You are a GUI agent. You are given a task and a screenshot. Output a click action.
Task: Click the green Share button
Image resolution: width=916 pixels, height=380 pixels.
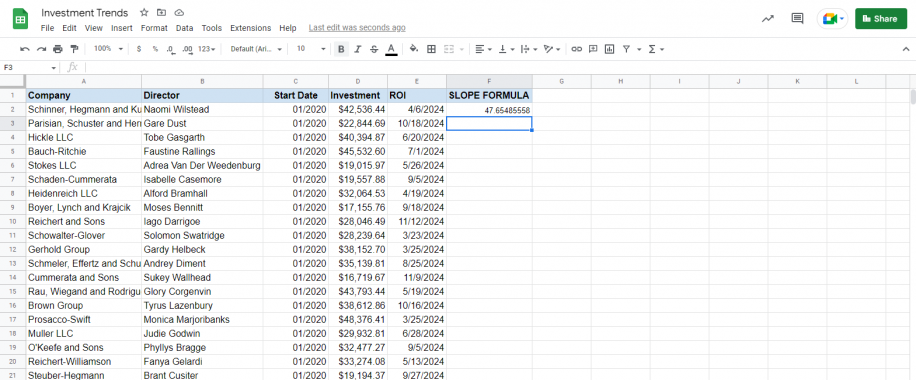click(881, 19)
